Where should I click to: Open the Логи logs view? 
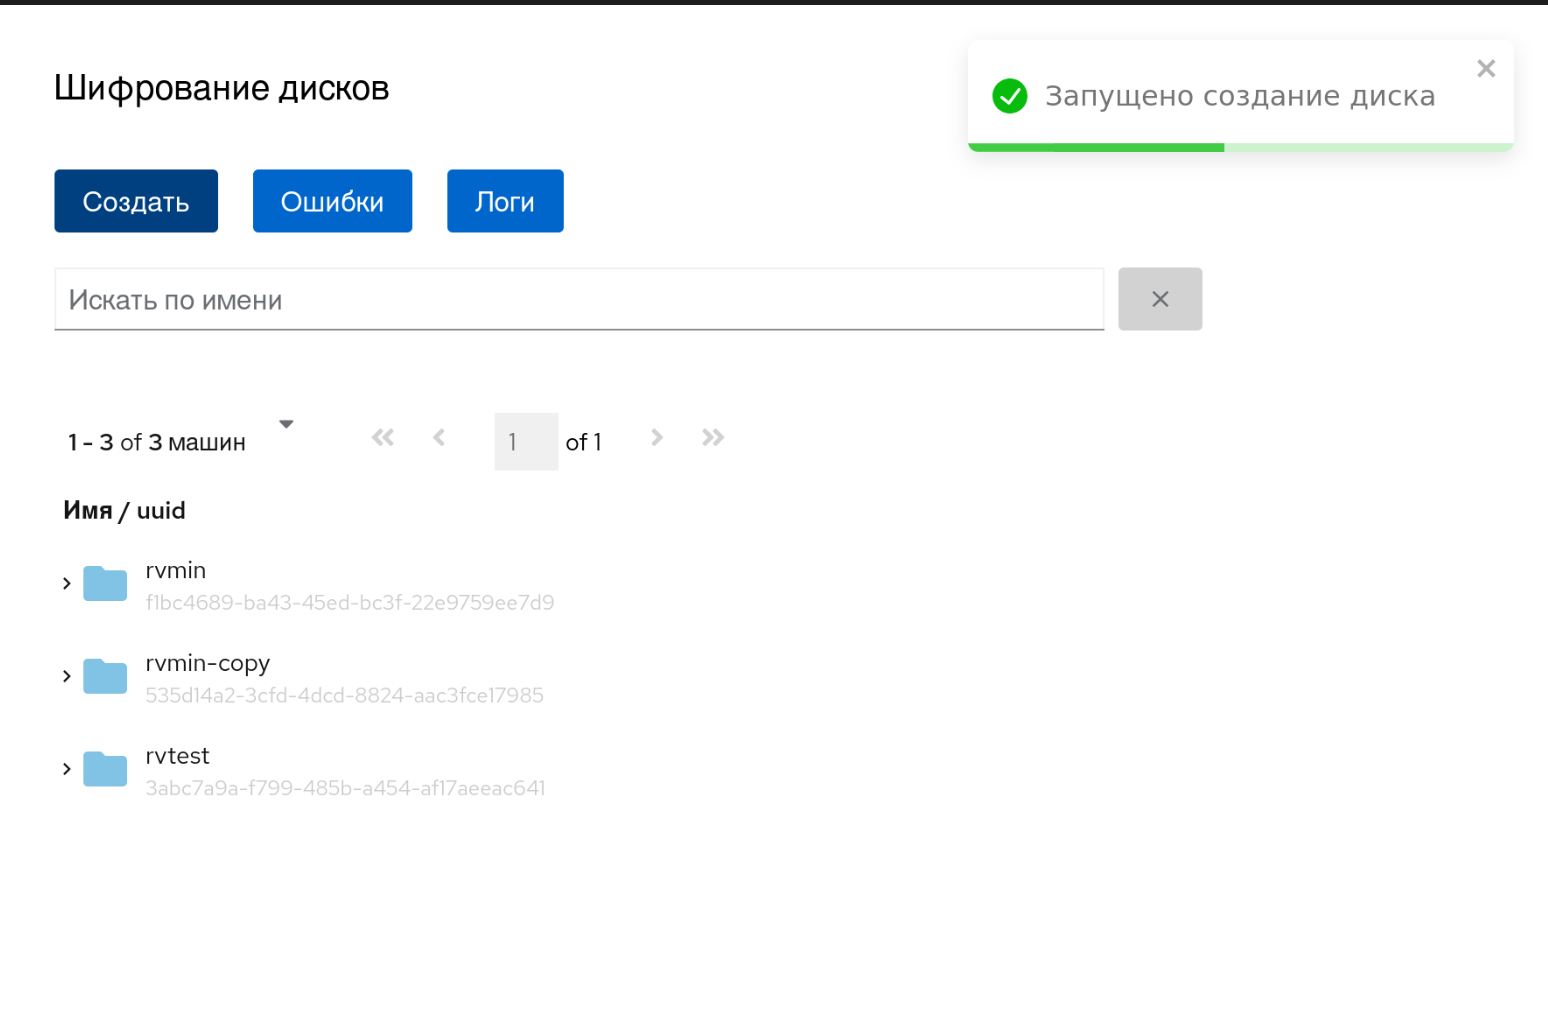[505, 201]
